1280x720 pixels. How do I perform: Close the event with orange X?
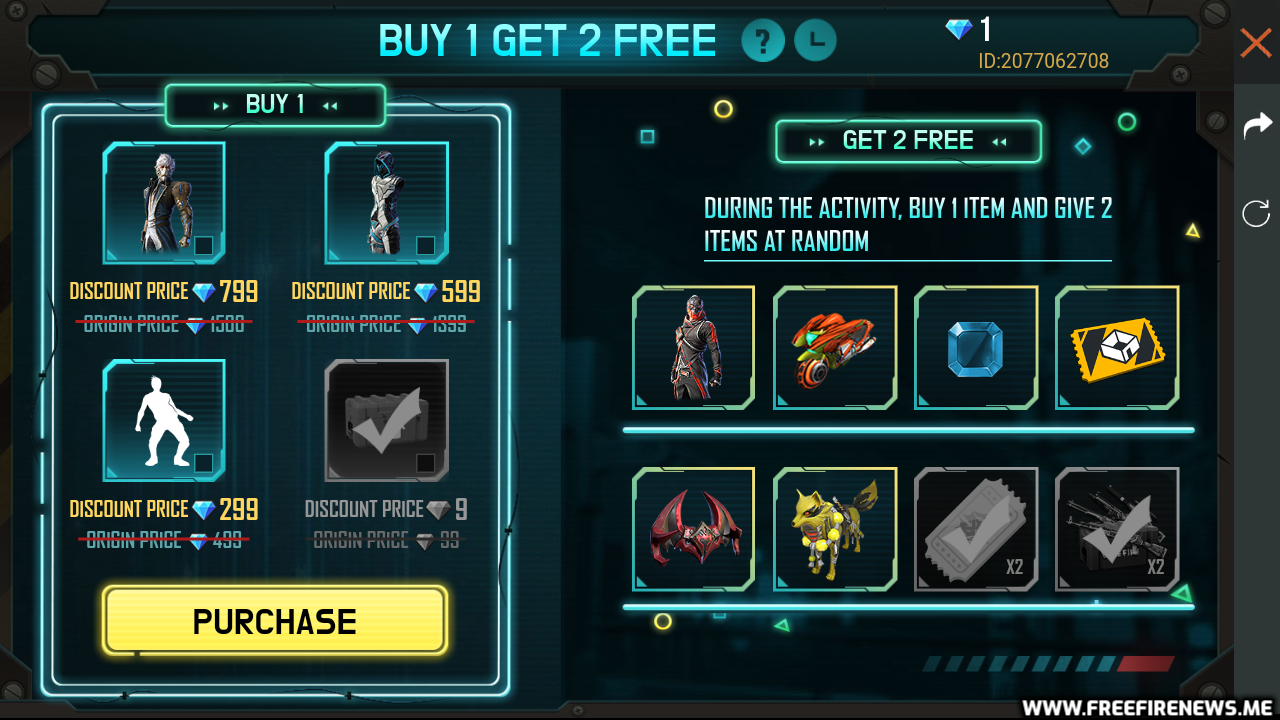[x=1256, y=42]
